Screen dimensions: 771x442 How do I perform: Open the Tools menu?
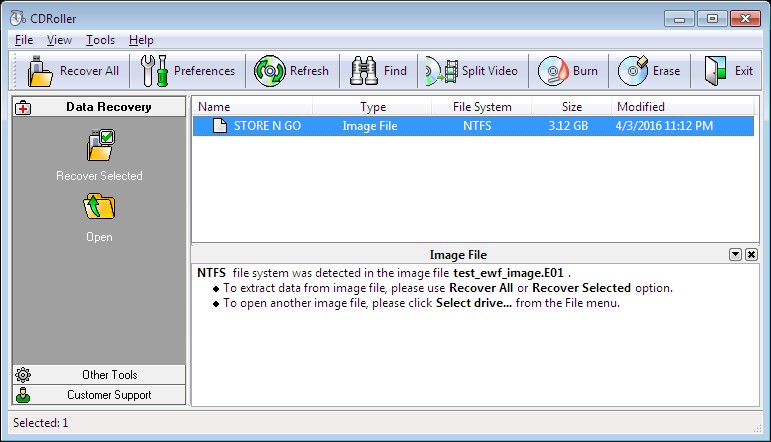pos(100,40)
